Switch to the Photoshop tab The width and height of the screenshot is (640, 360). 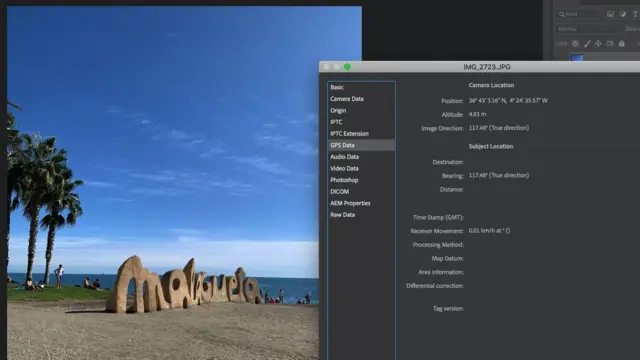tap(361, 180)
